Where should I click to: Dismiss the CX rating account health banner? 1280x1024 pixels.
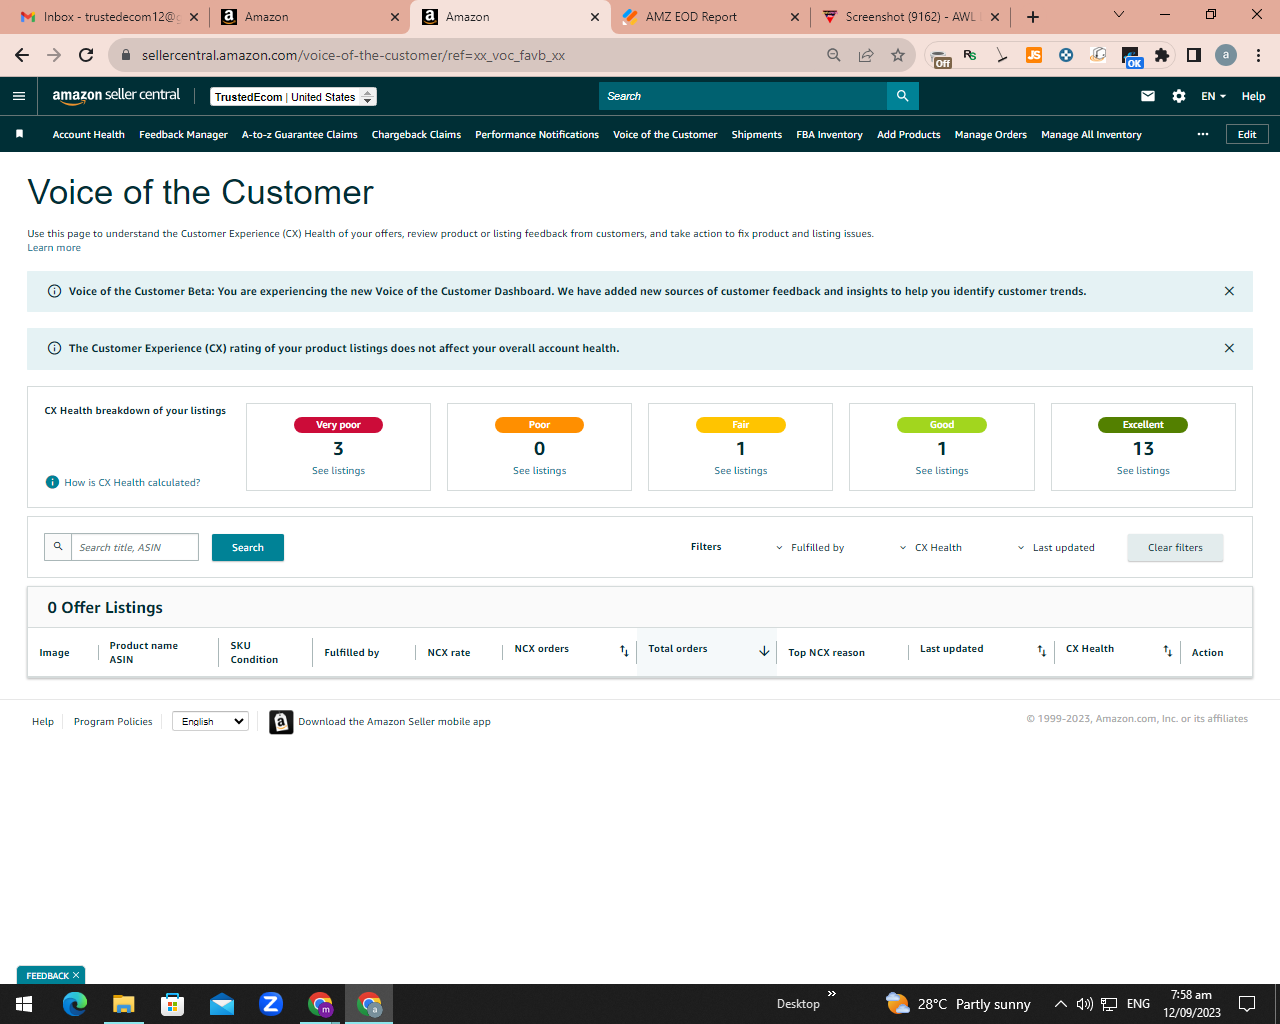(1229, 348)
